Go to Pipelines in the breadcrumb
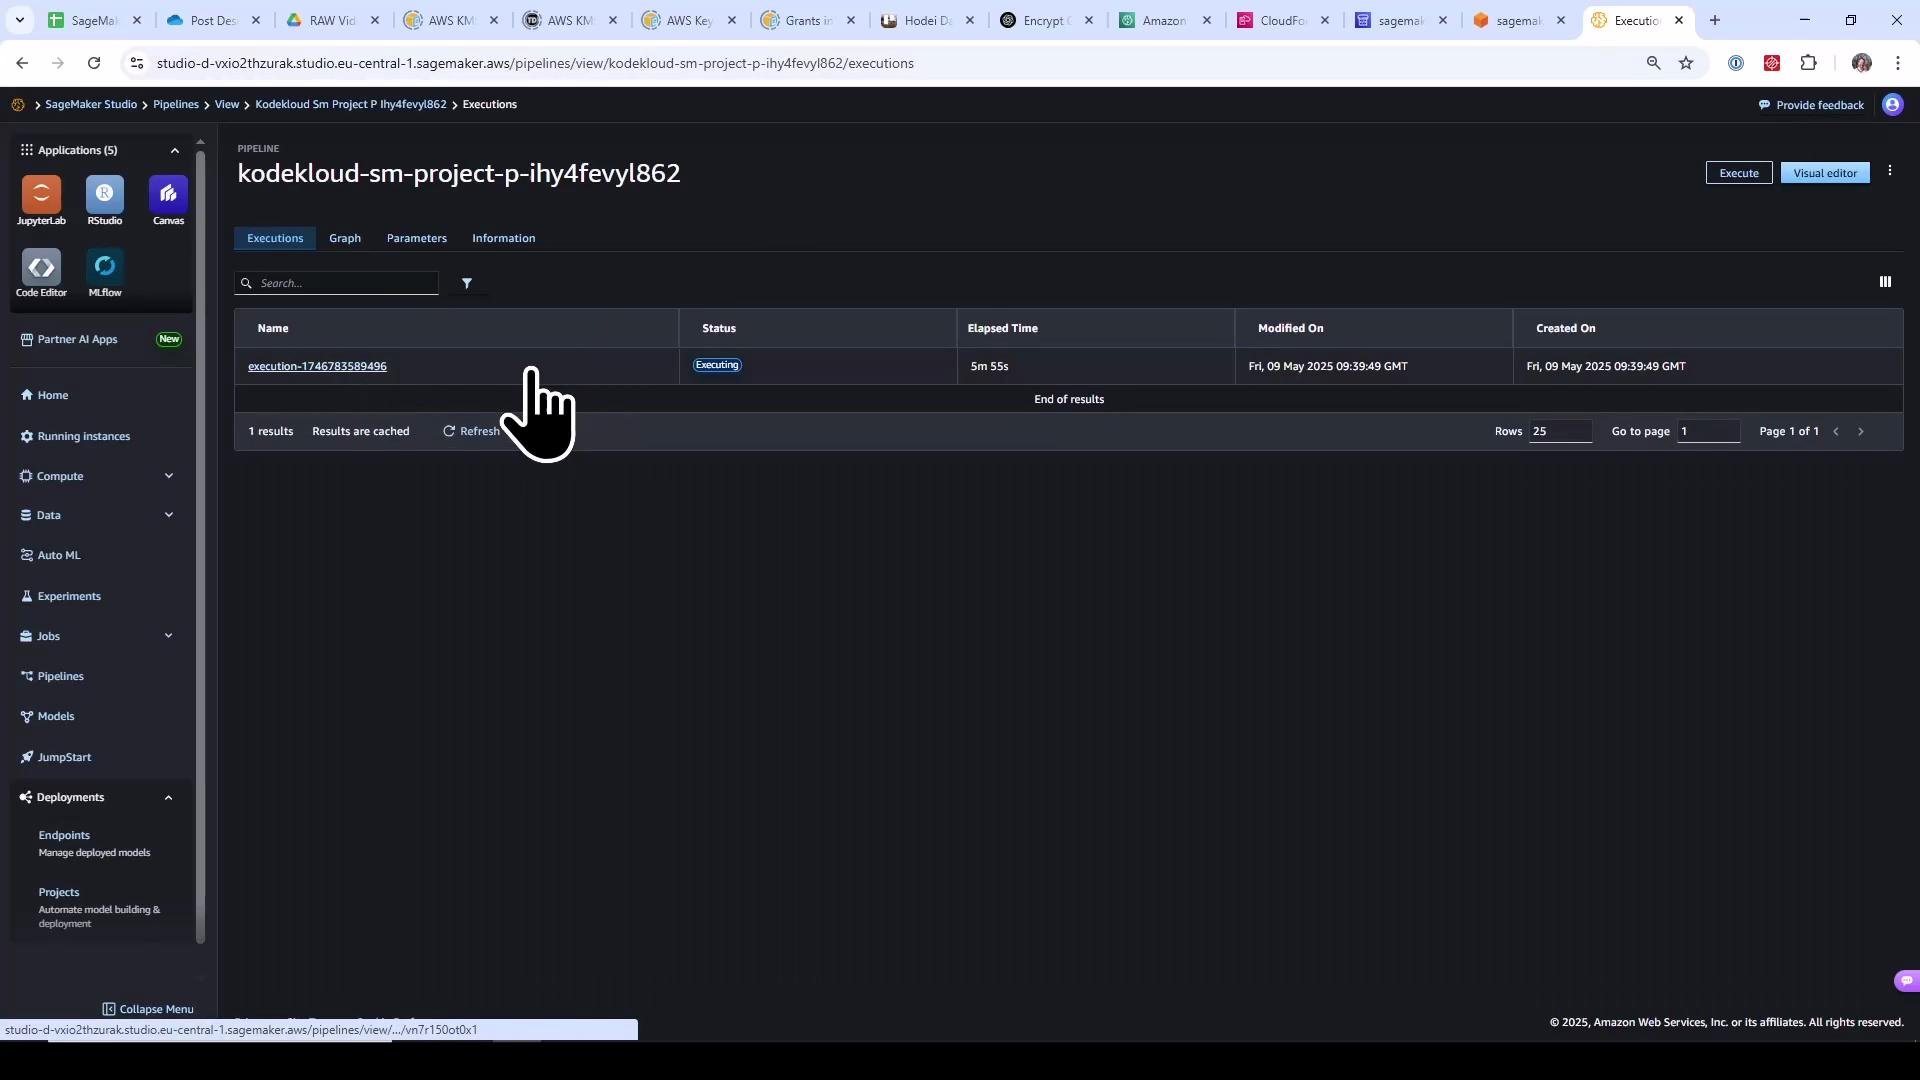The width and height of the screenshot is (1920, 1080). [176, 105]
